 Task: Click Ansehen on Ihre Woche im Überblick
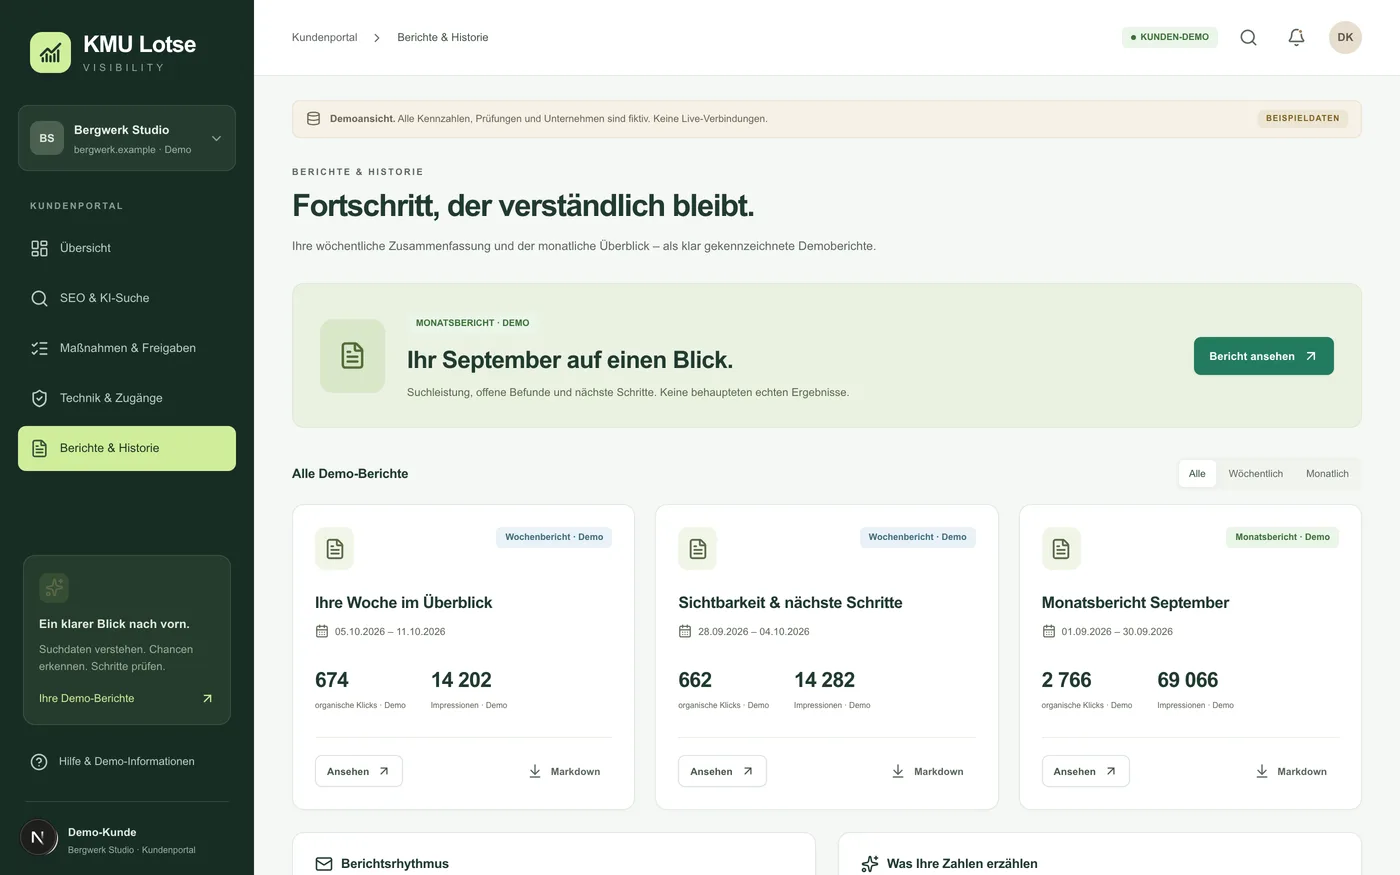pyautogui.click(x=359, y=771)
